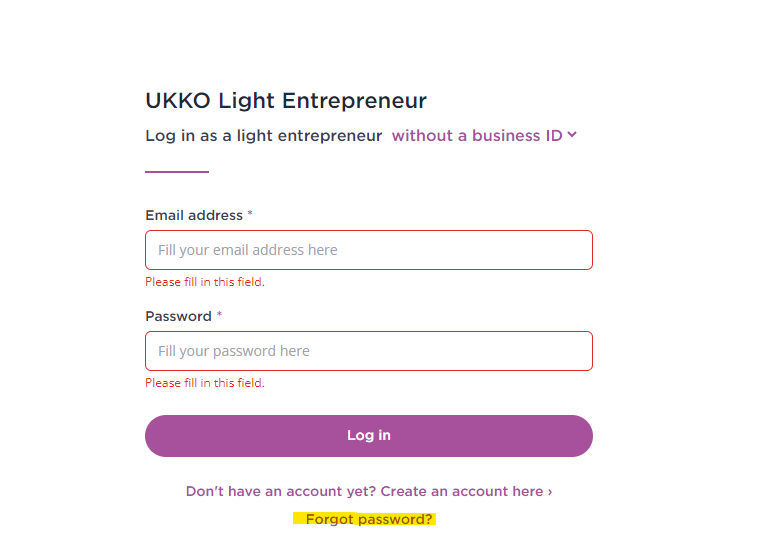This screenshot has height=550, width=759.
Task: Click the chevron icon beside business ID
Action: (572, 135)
